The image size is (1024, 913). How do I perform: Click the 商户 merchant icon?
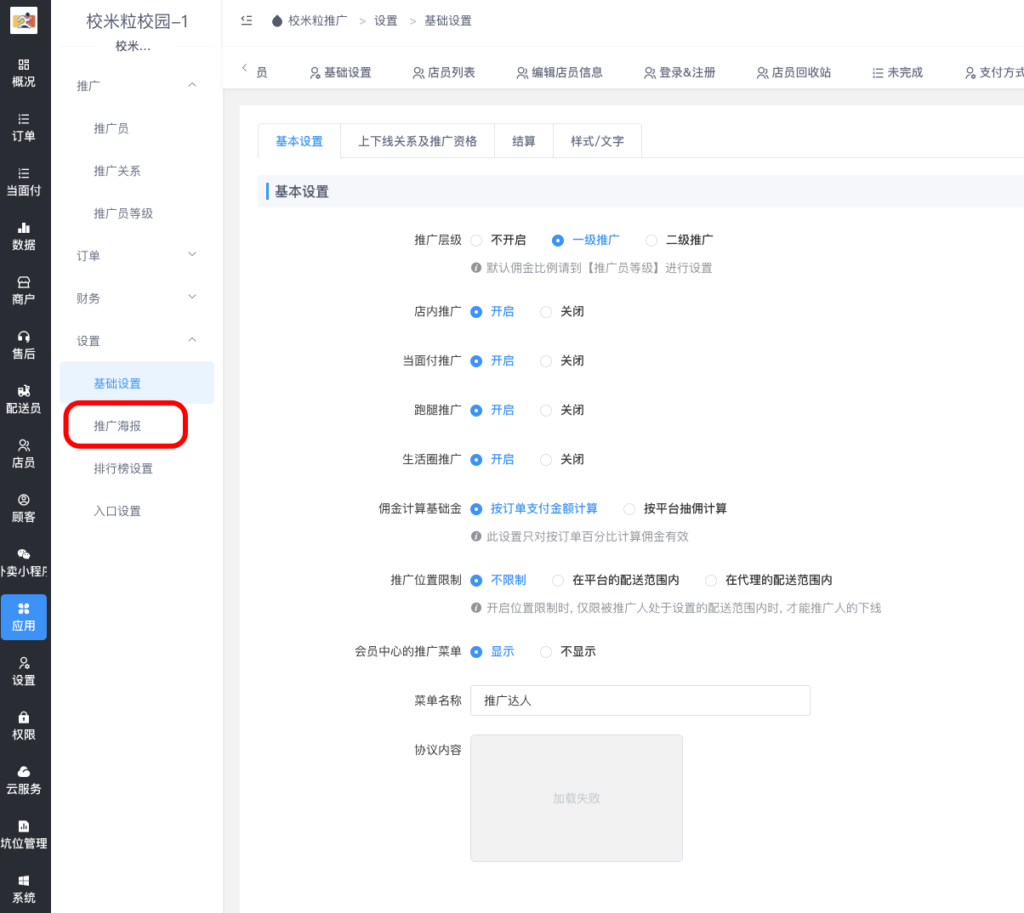(x=24, y=291)
